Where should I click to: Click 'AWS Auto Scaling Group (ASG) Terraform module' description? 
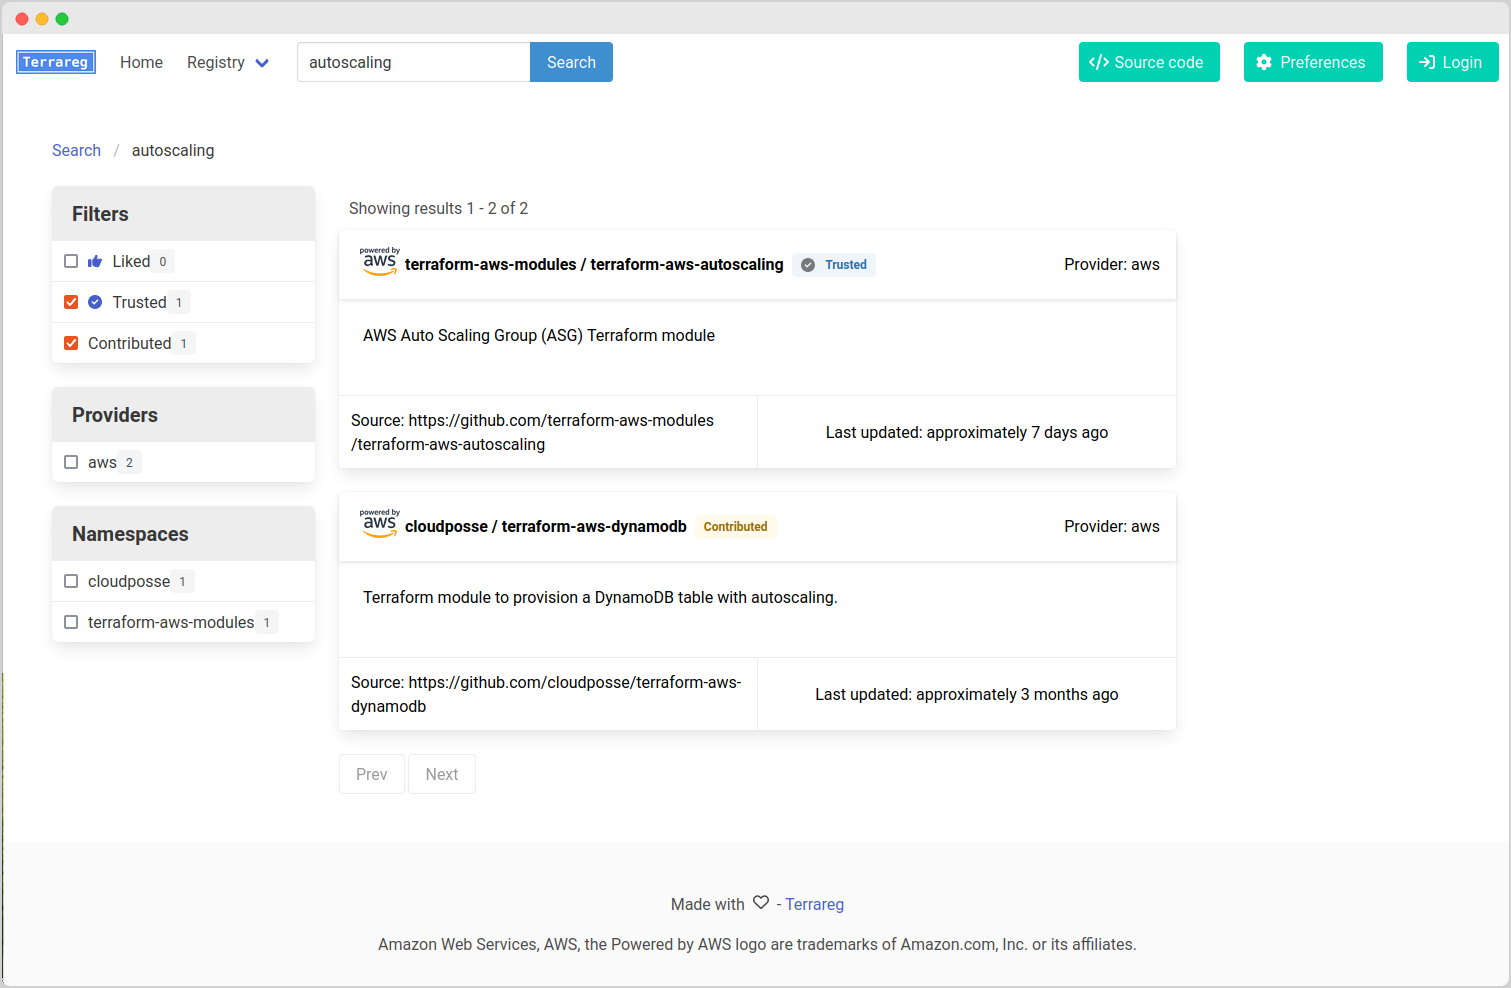(539, 335)
